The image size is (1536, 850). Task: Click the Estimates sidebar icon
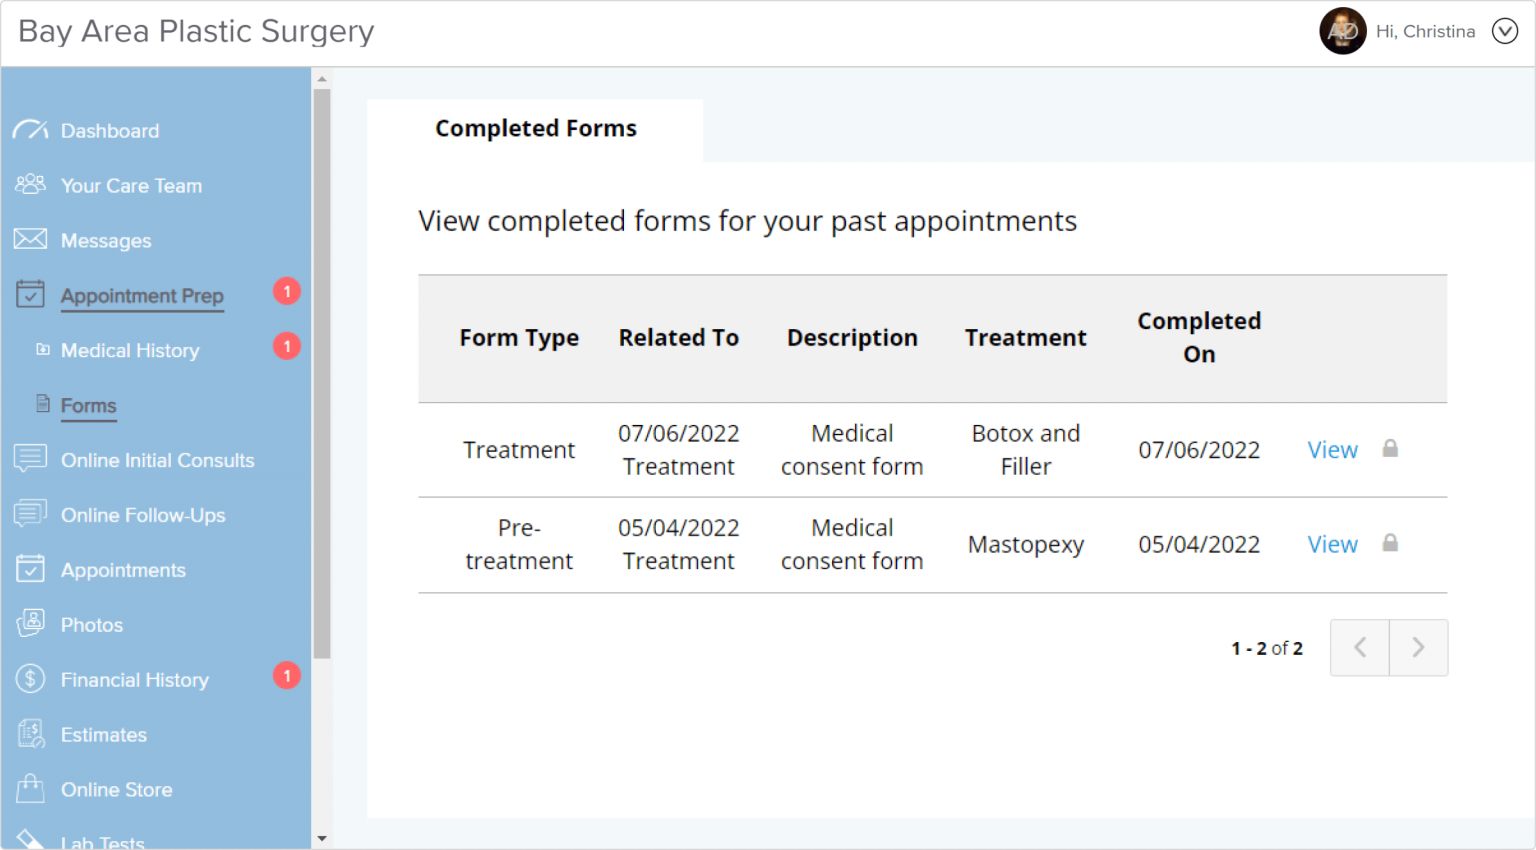click(x=30, y=734)
